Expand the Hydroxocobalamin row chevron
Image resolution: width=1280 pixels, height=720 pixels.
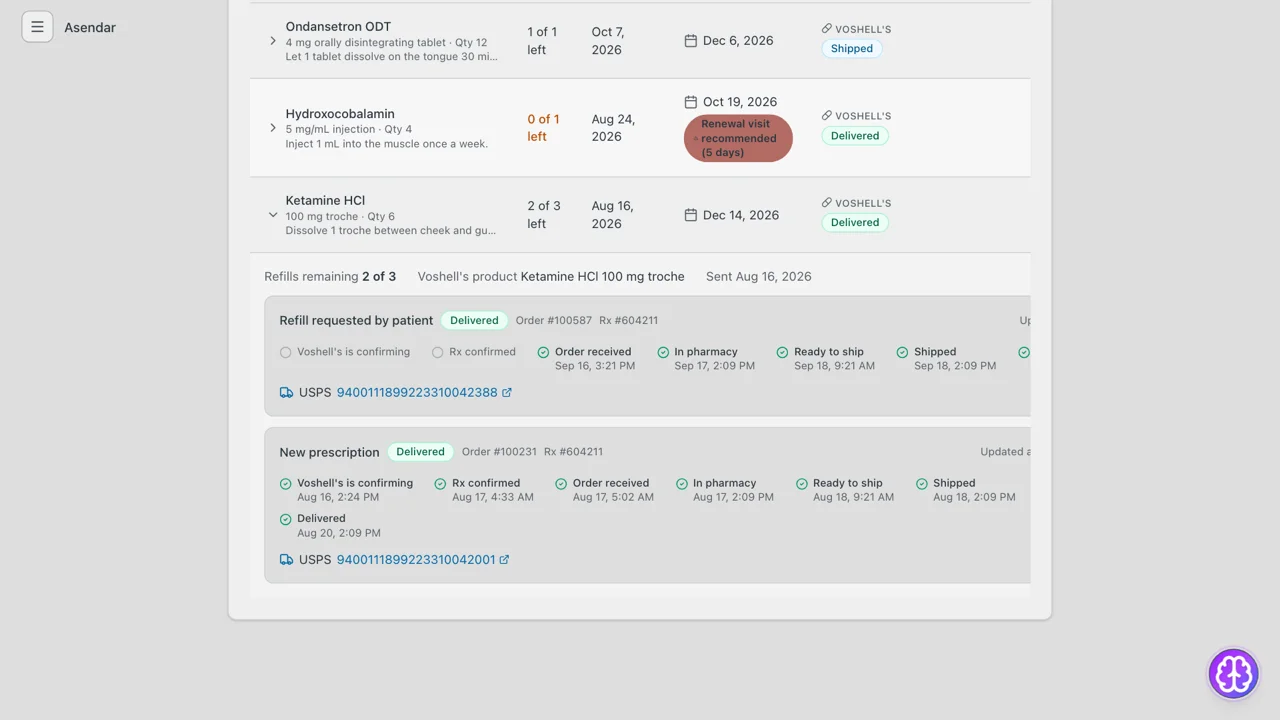273,128
